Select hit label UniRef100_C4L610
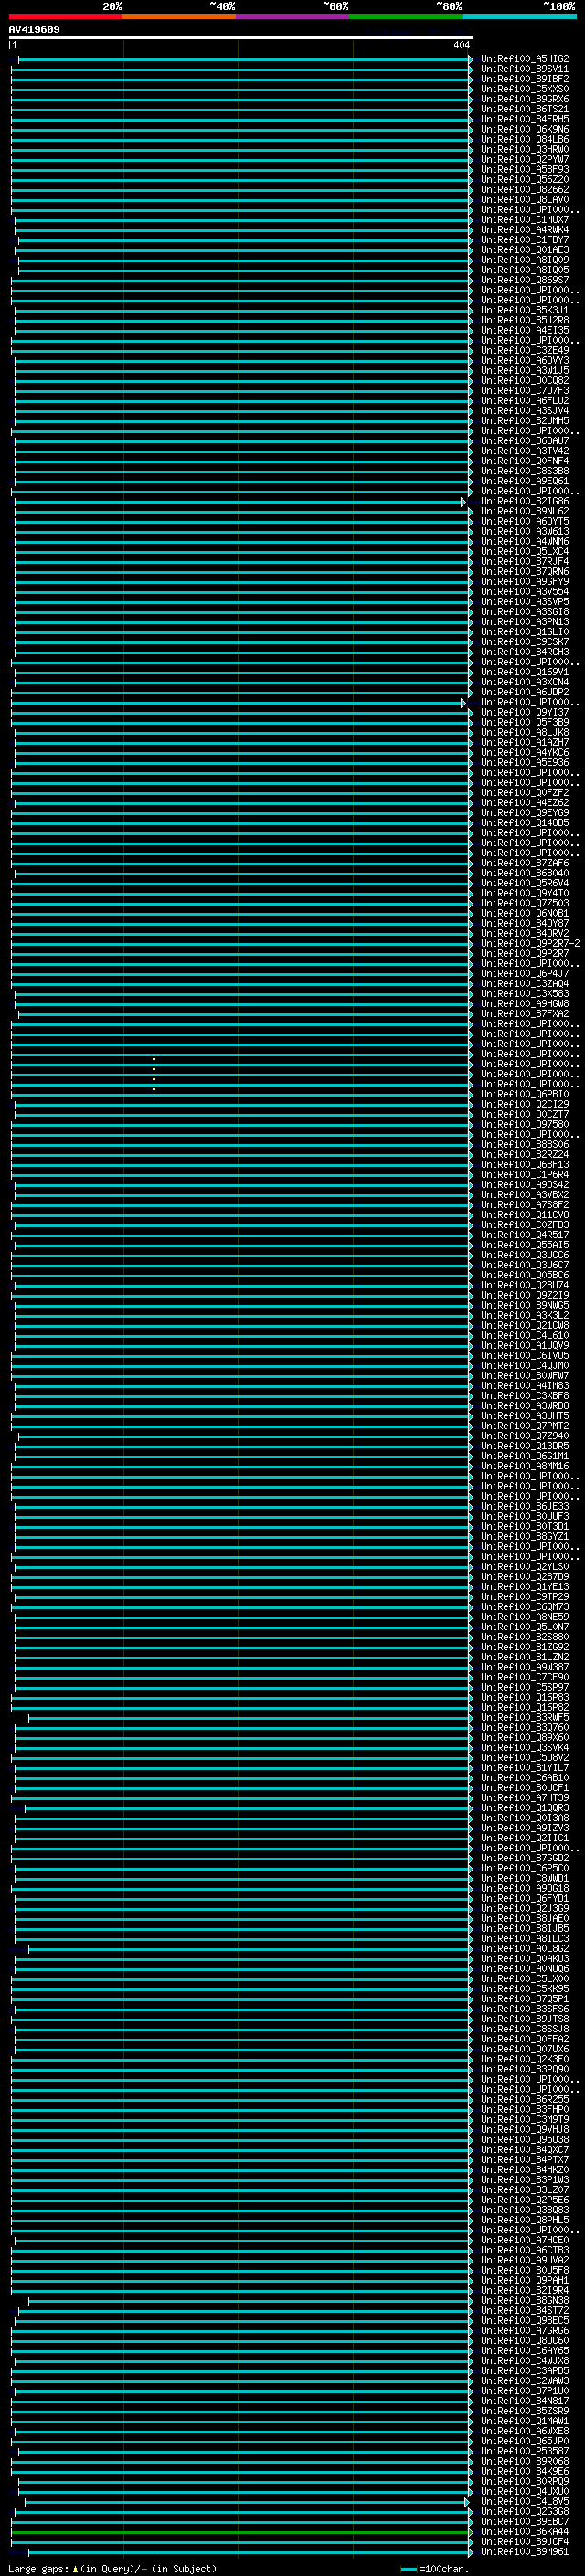Viewport: 585px width, 2576px height. 524,1335
